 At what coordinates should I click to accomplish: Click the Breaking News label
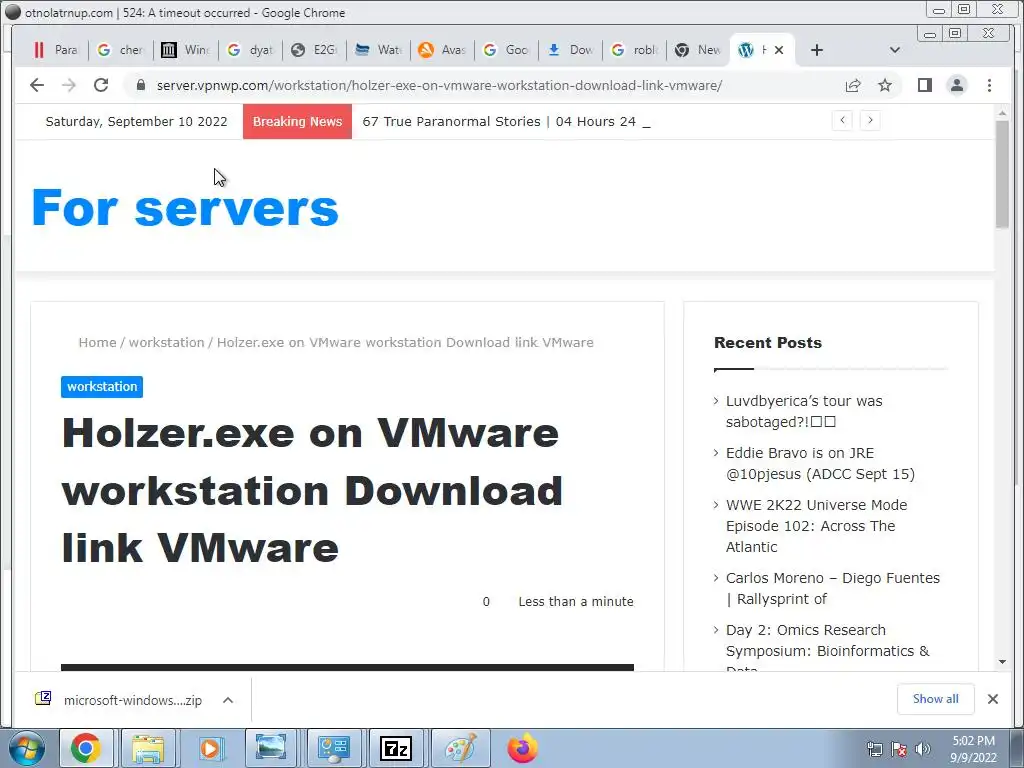click(297, 121)
